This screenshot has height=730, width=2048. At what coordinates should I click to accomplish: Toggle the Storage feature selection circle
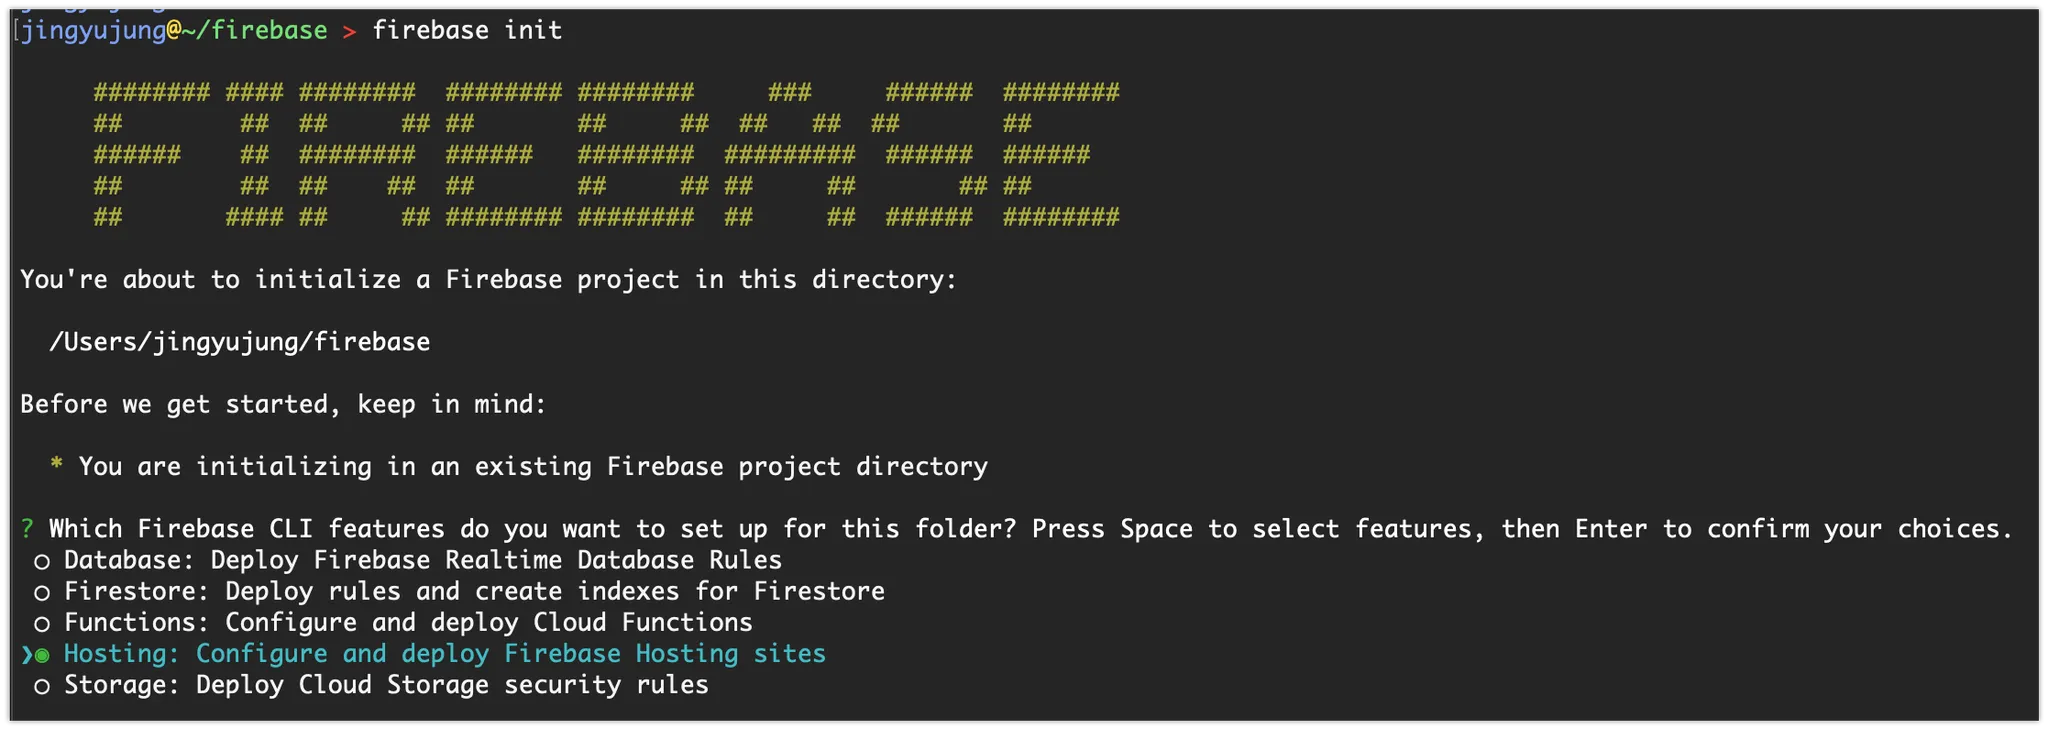click(42, 686)
